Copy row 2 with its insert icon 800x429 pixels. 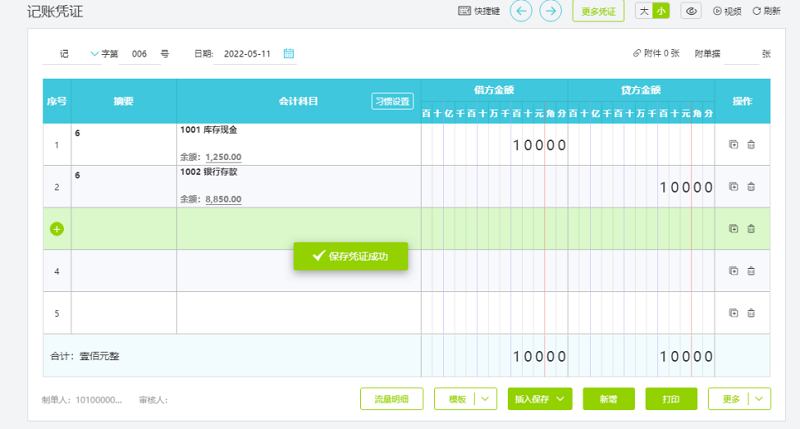tap(733, 187)
